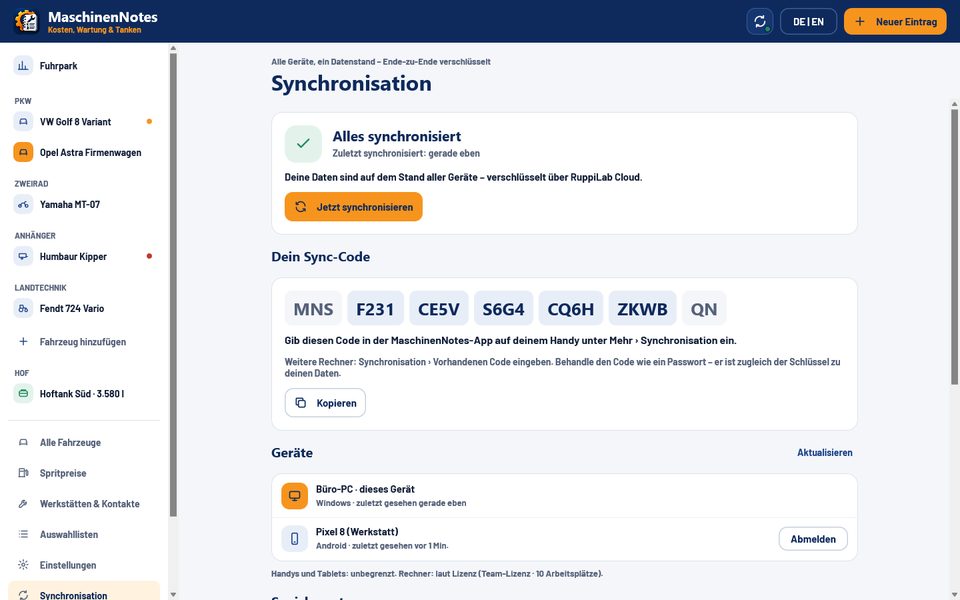Click the sync status icon in header
Screen dimensions: 960x600
point(760,21)
